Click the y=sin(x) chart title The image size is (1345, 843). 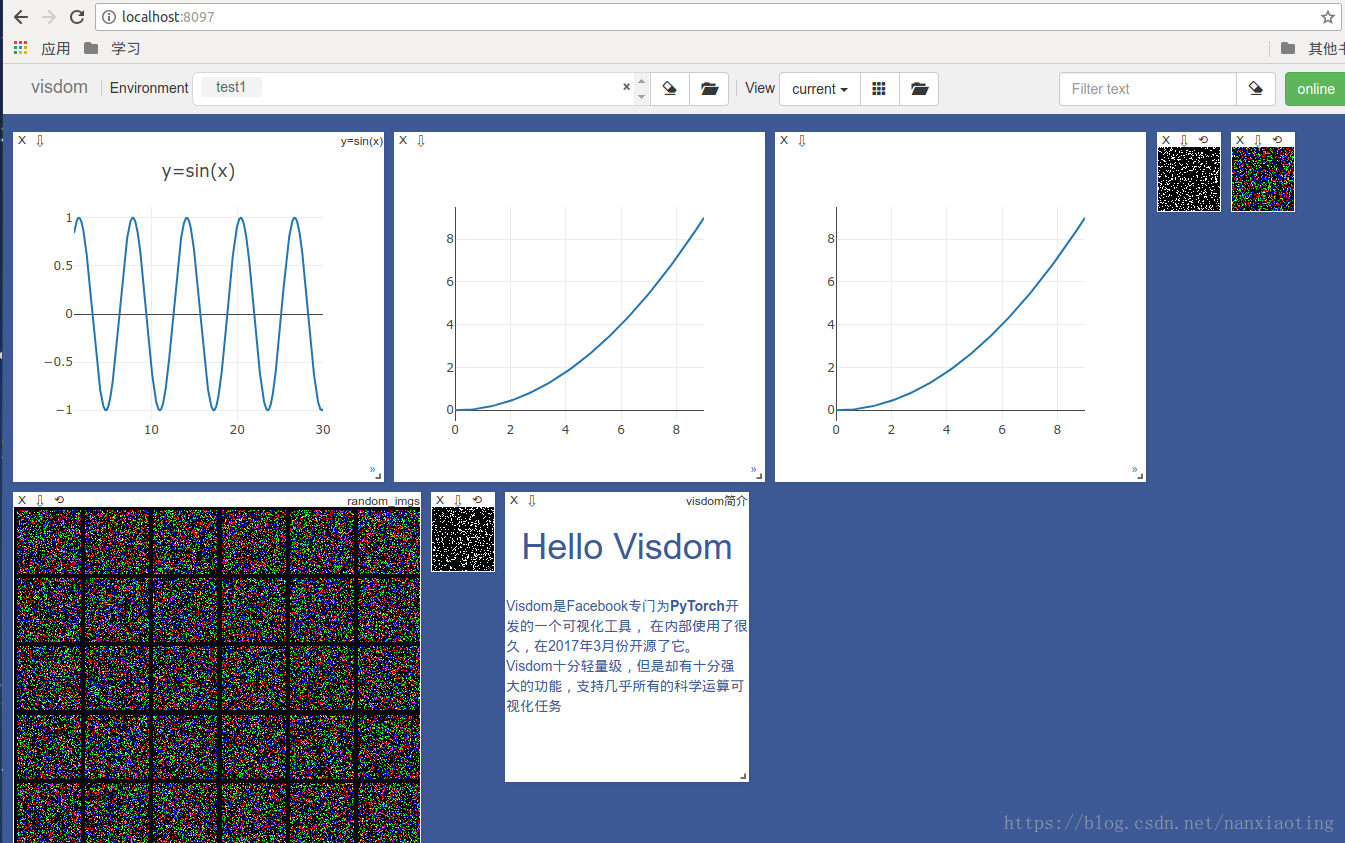coord(198,171)
